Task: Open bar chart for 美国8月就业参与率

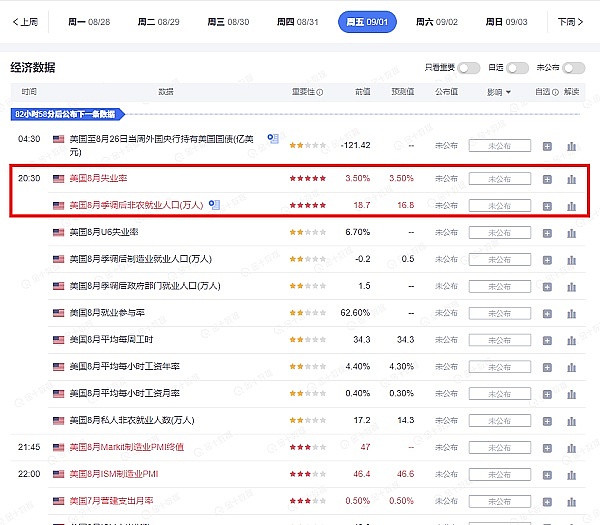Action: [572, 312]
